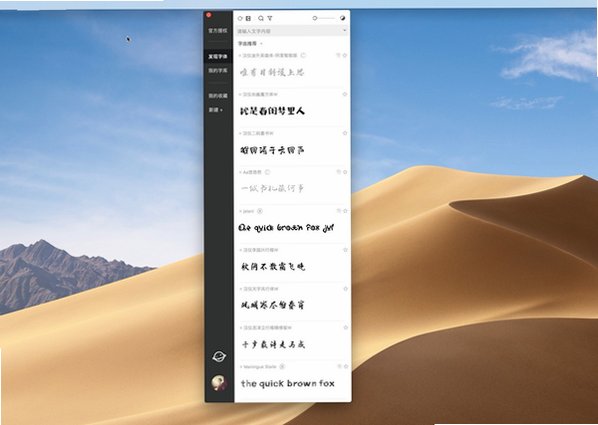Favorite the top font with star icon

(345, 55)
